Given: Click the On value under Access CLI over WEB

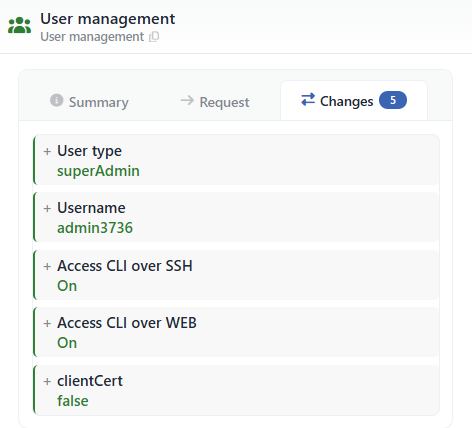Looking at the screenshot, I should point(67,343).
